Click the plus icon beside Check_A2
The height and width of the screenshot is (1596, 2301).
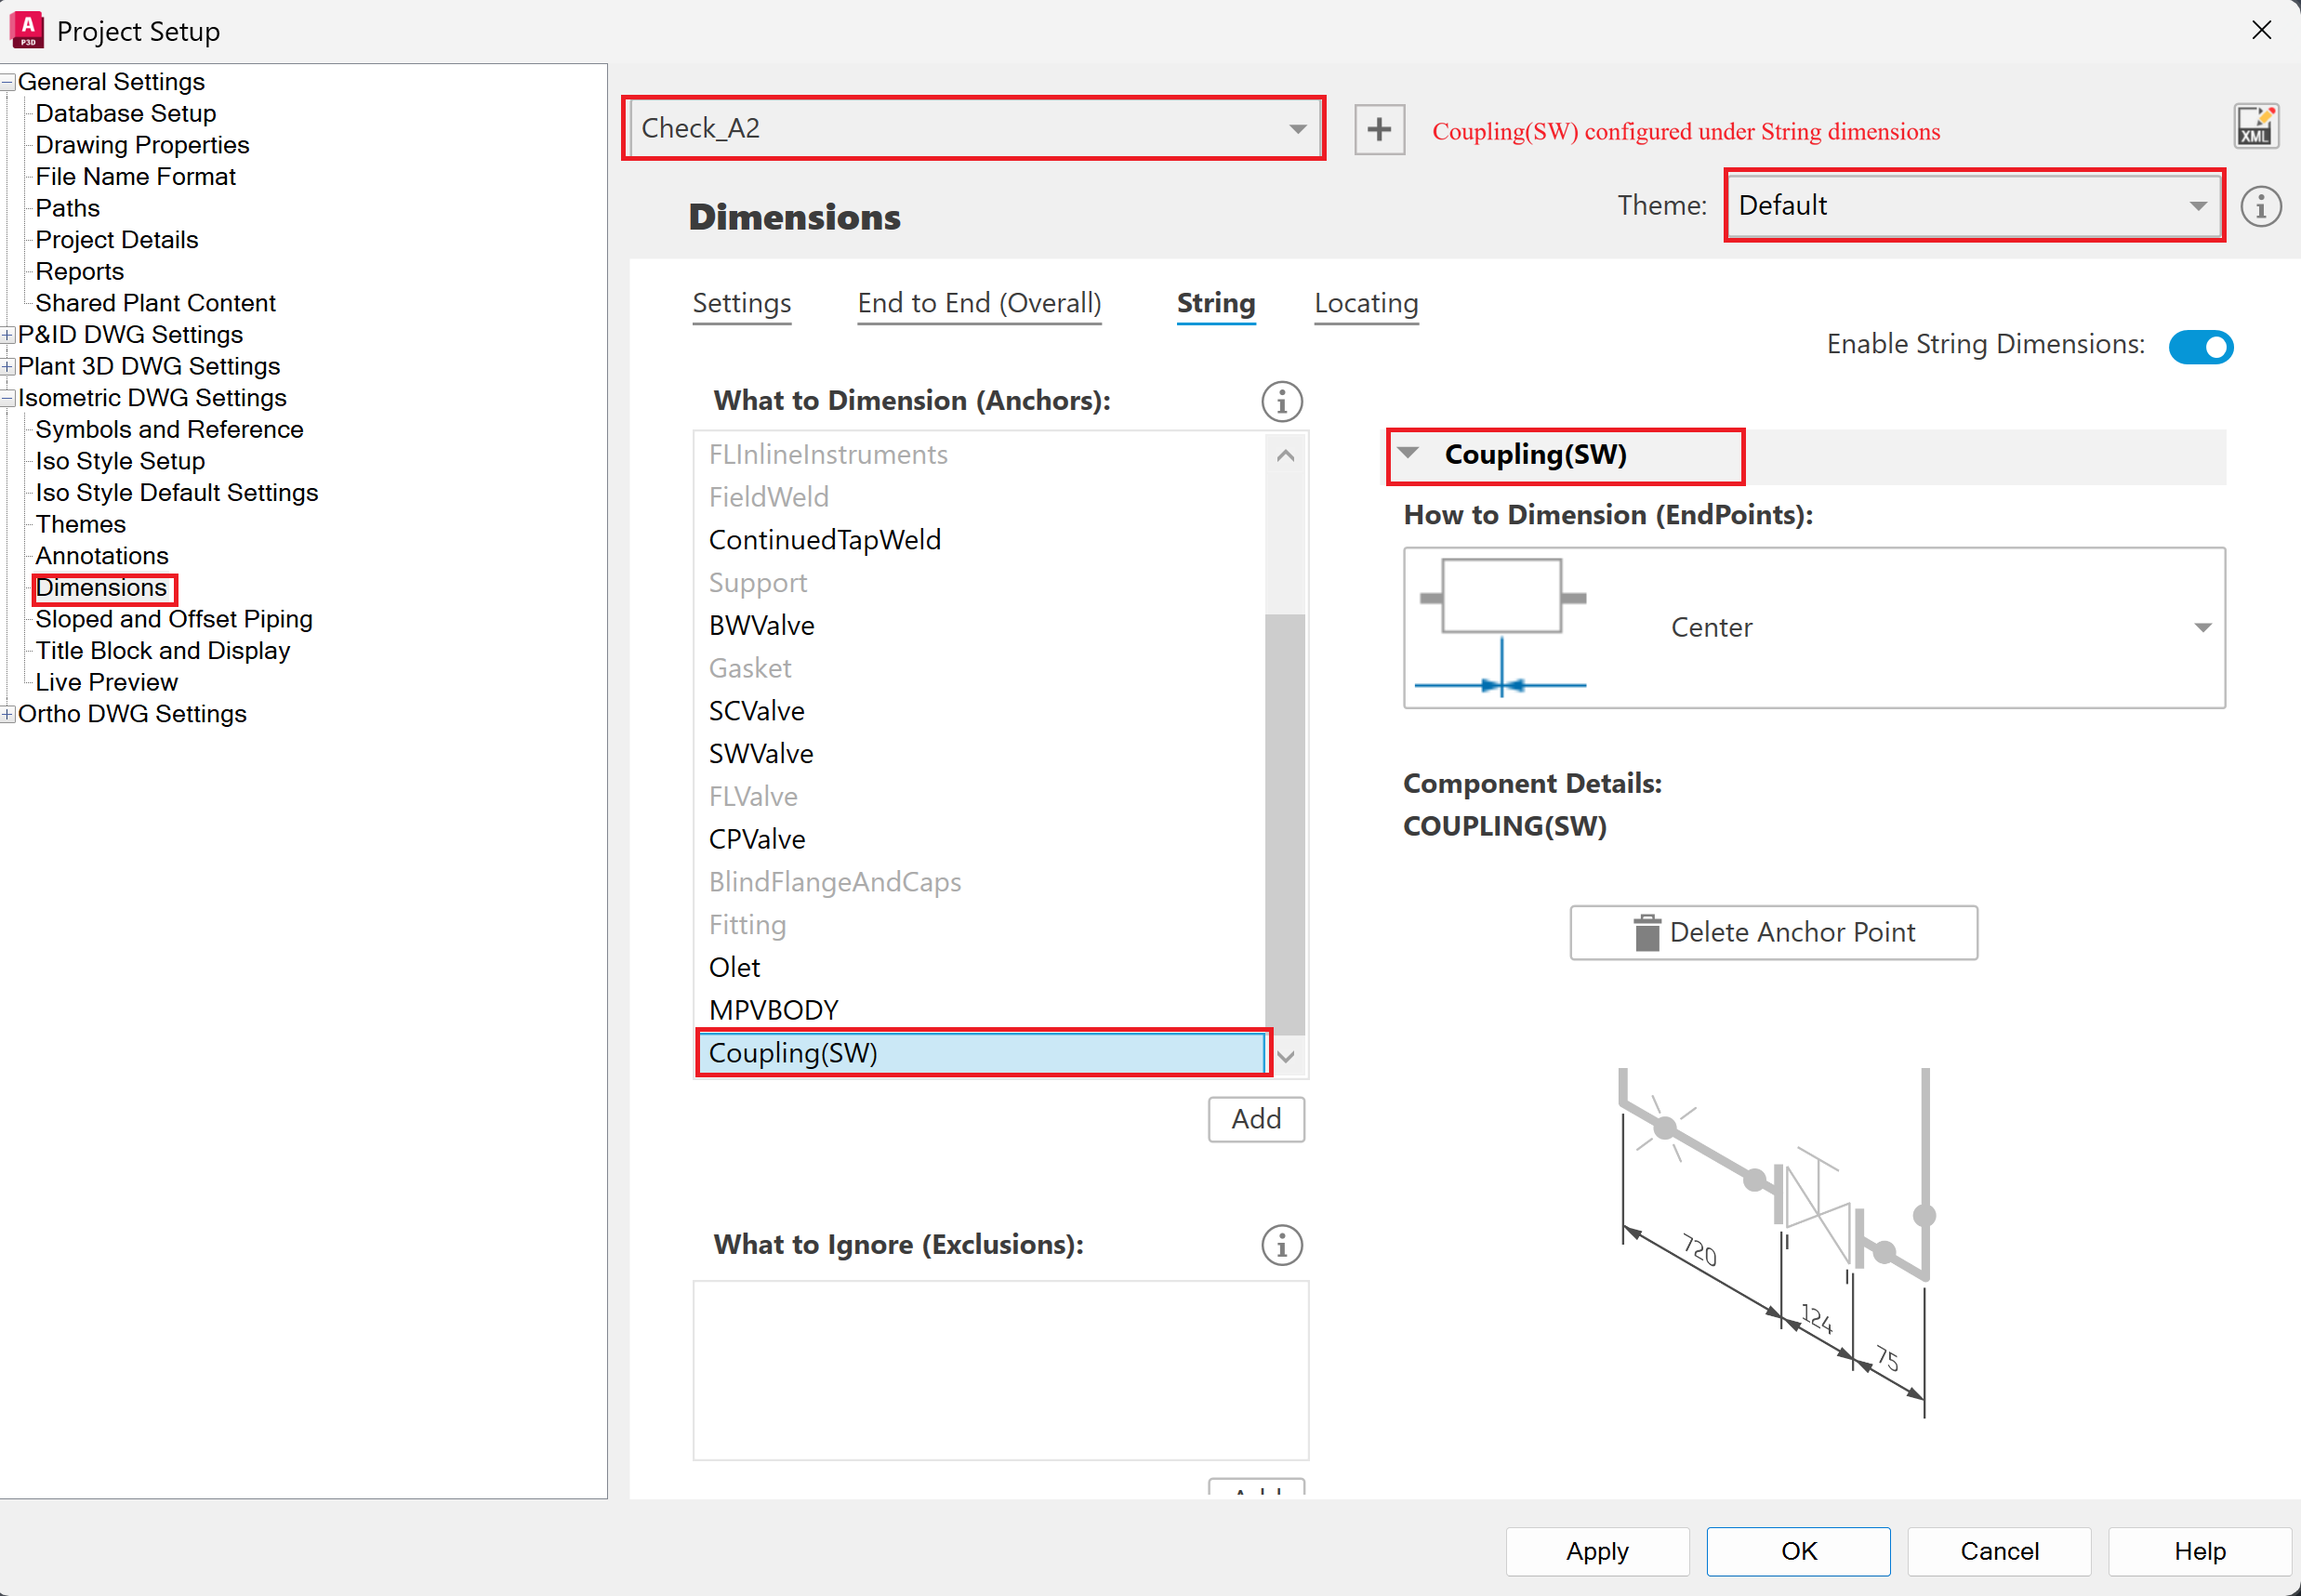[1379, 129]
